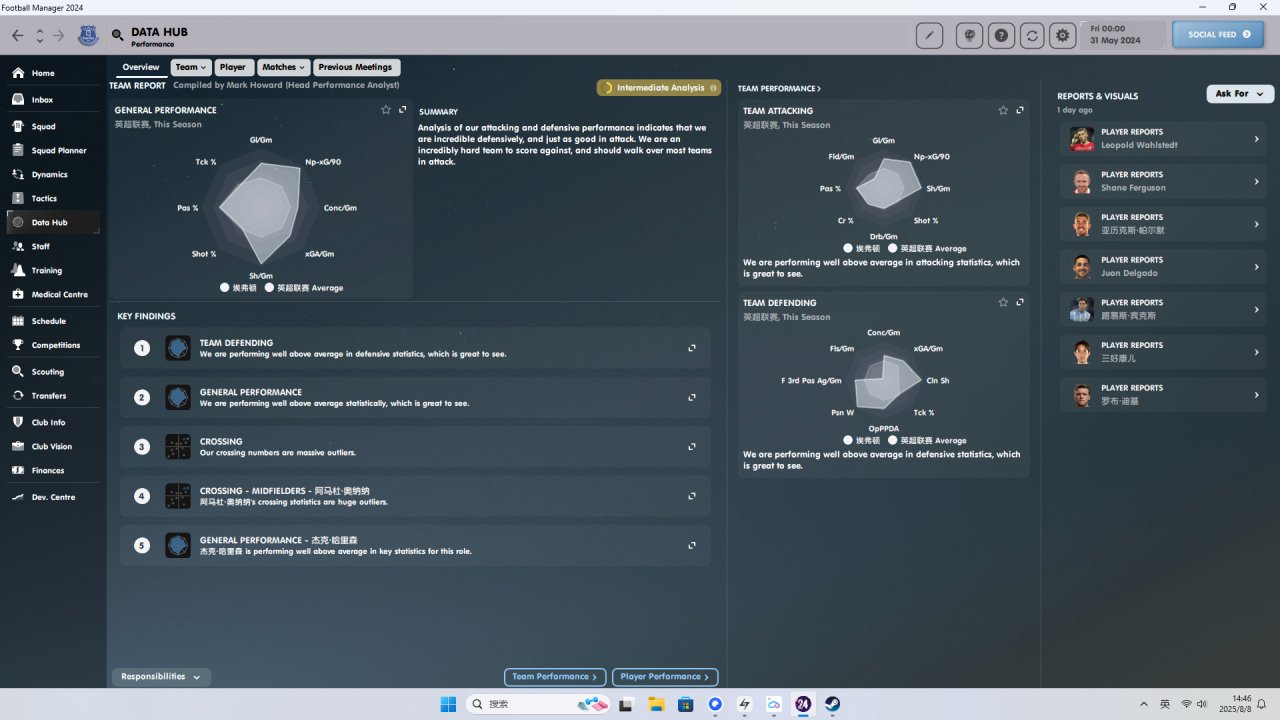Open Dynamics in the sidebar
This screenshot has height=720, width=1280.
pyautogui.click(x=53, y=175)
